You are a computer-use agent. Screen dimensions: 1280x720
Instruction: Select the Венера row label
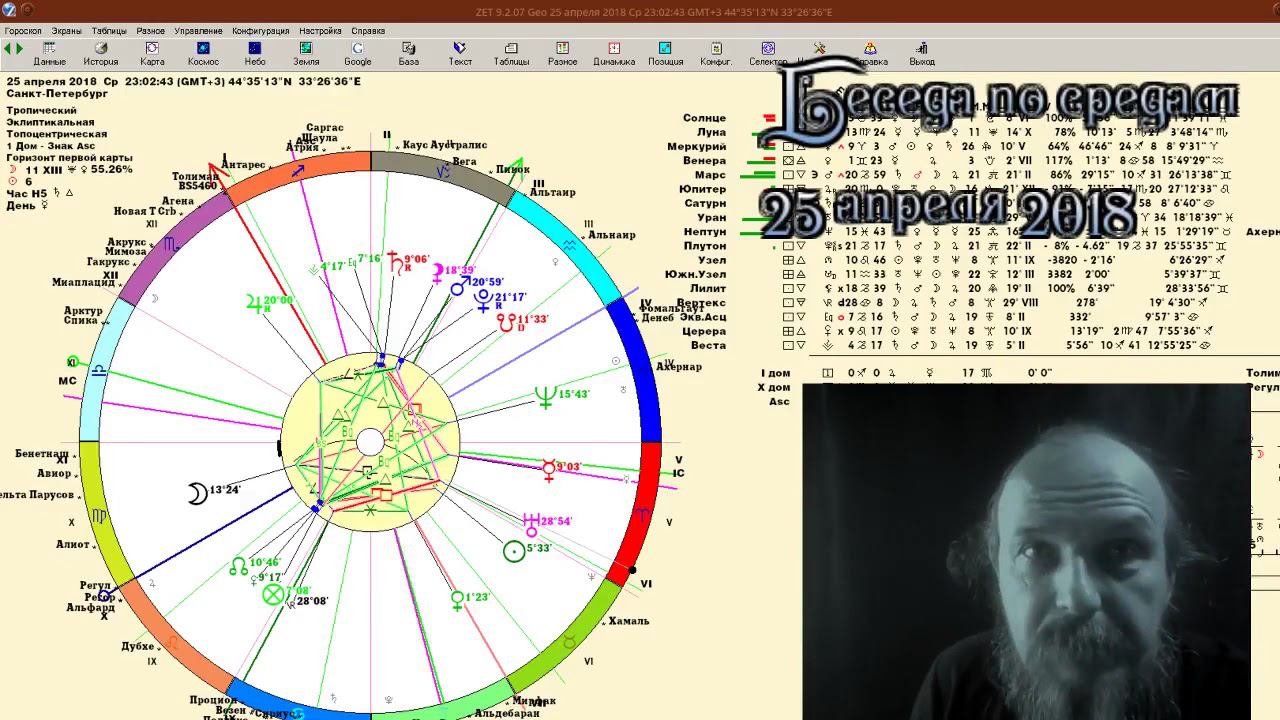[704, 161]
